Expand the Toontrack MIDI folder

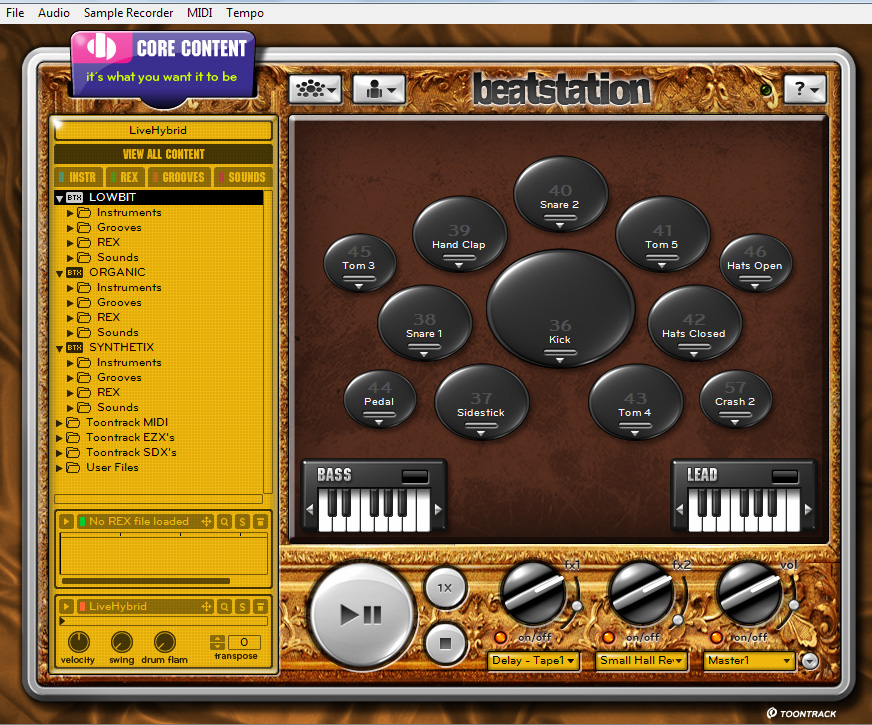[59, 423]
